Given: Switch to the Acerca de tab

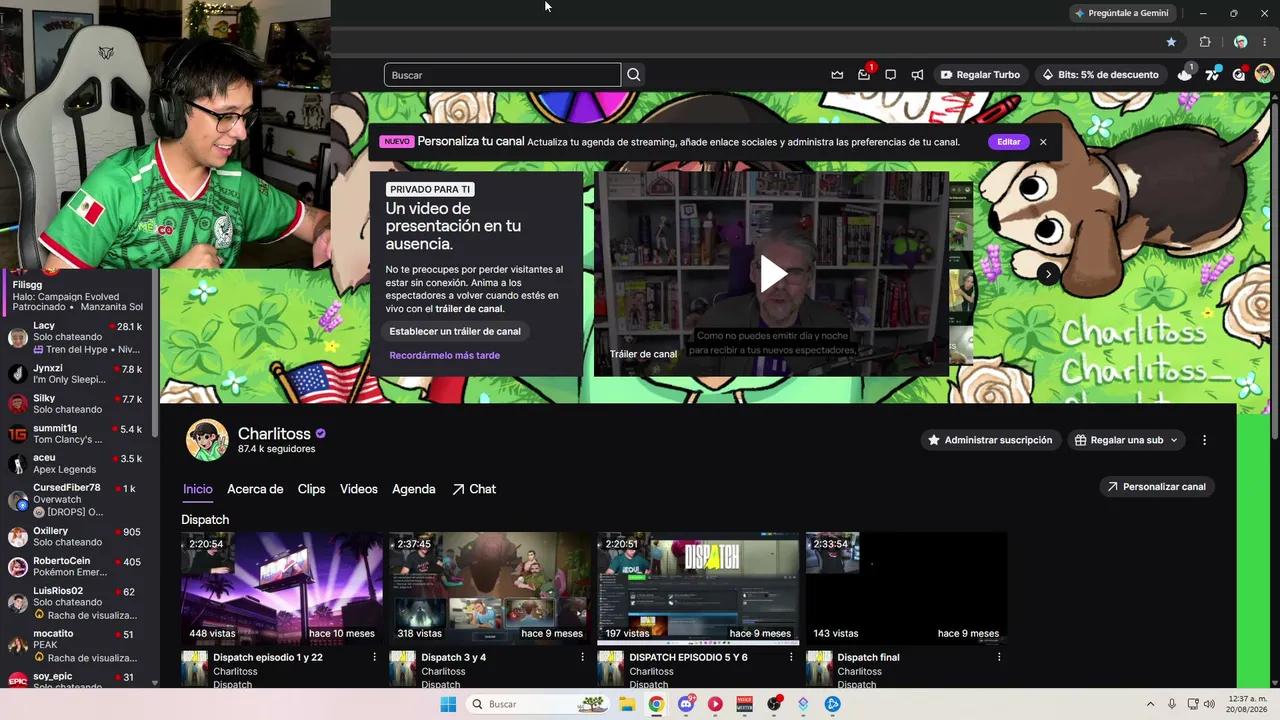Looking at the screenshot, I should 255,489.
